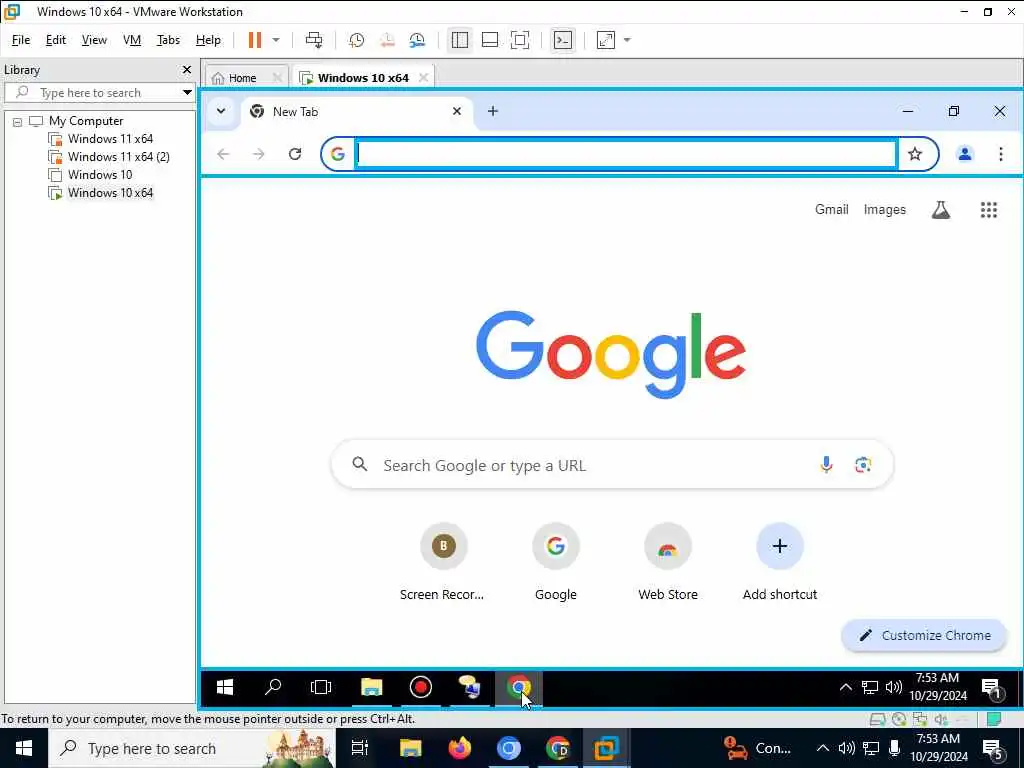Toggle the thumbnail bar view icon

490,40
